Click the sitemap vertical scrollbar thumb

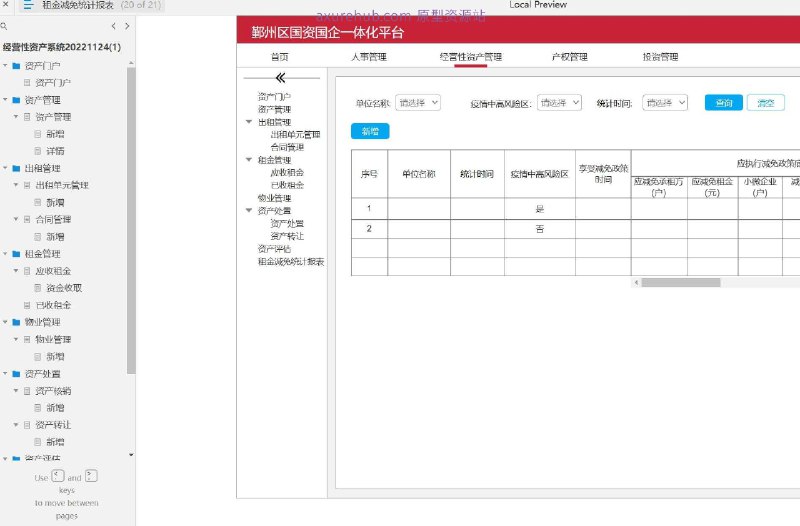click(131, 220)
